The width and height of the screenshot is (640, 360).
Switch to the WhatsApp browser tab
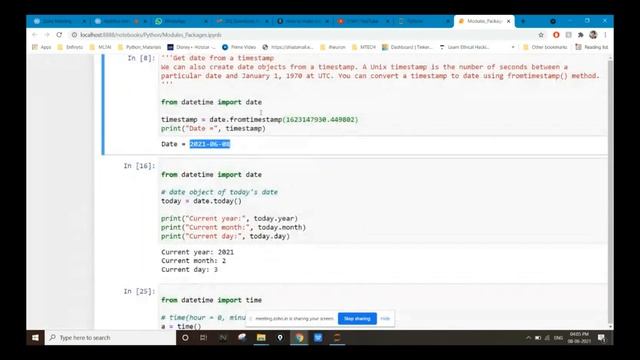click(182, 21)
